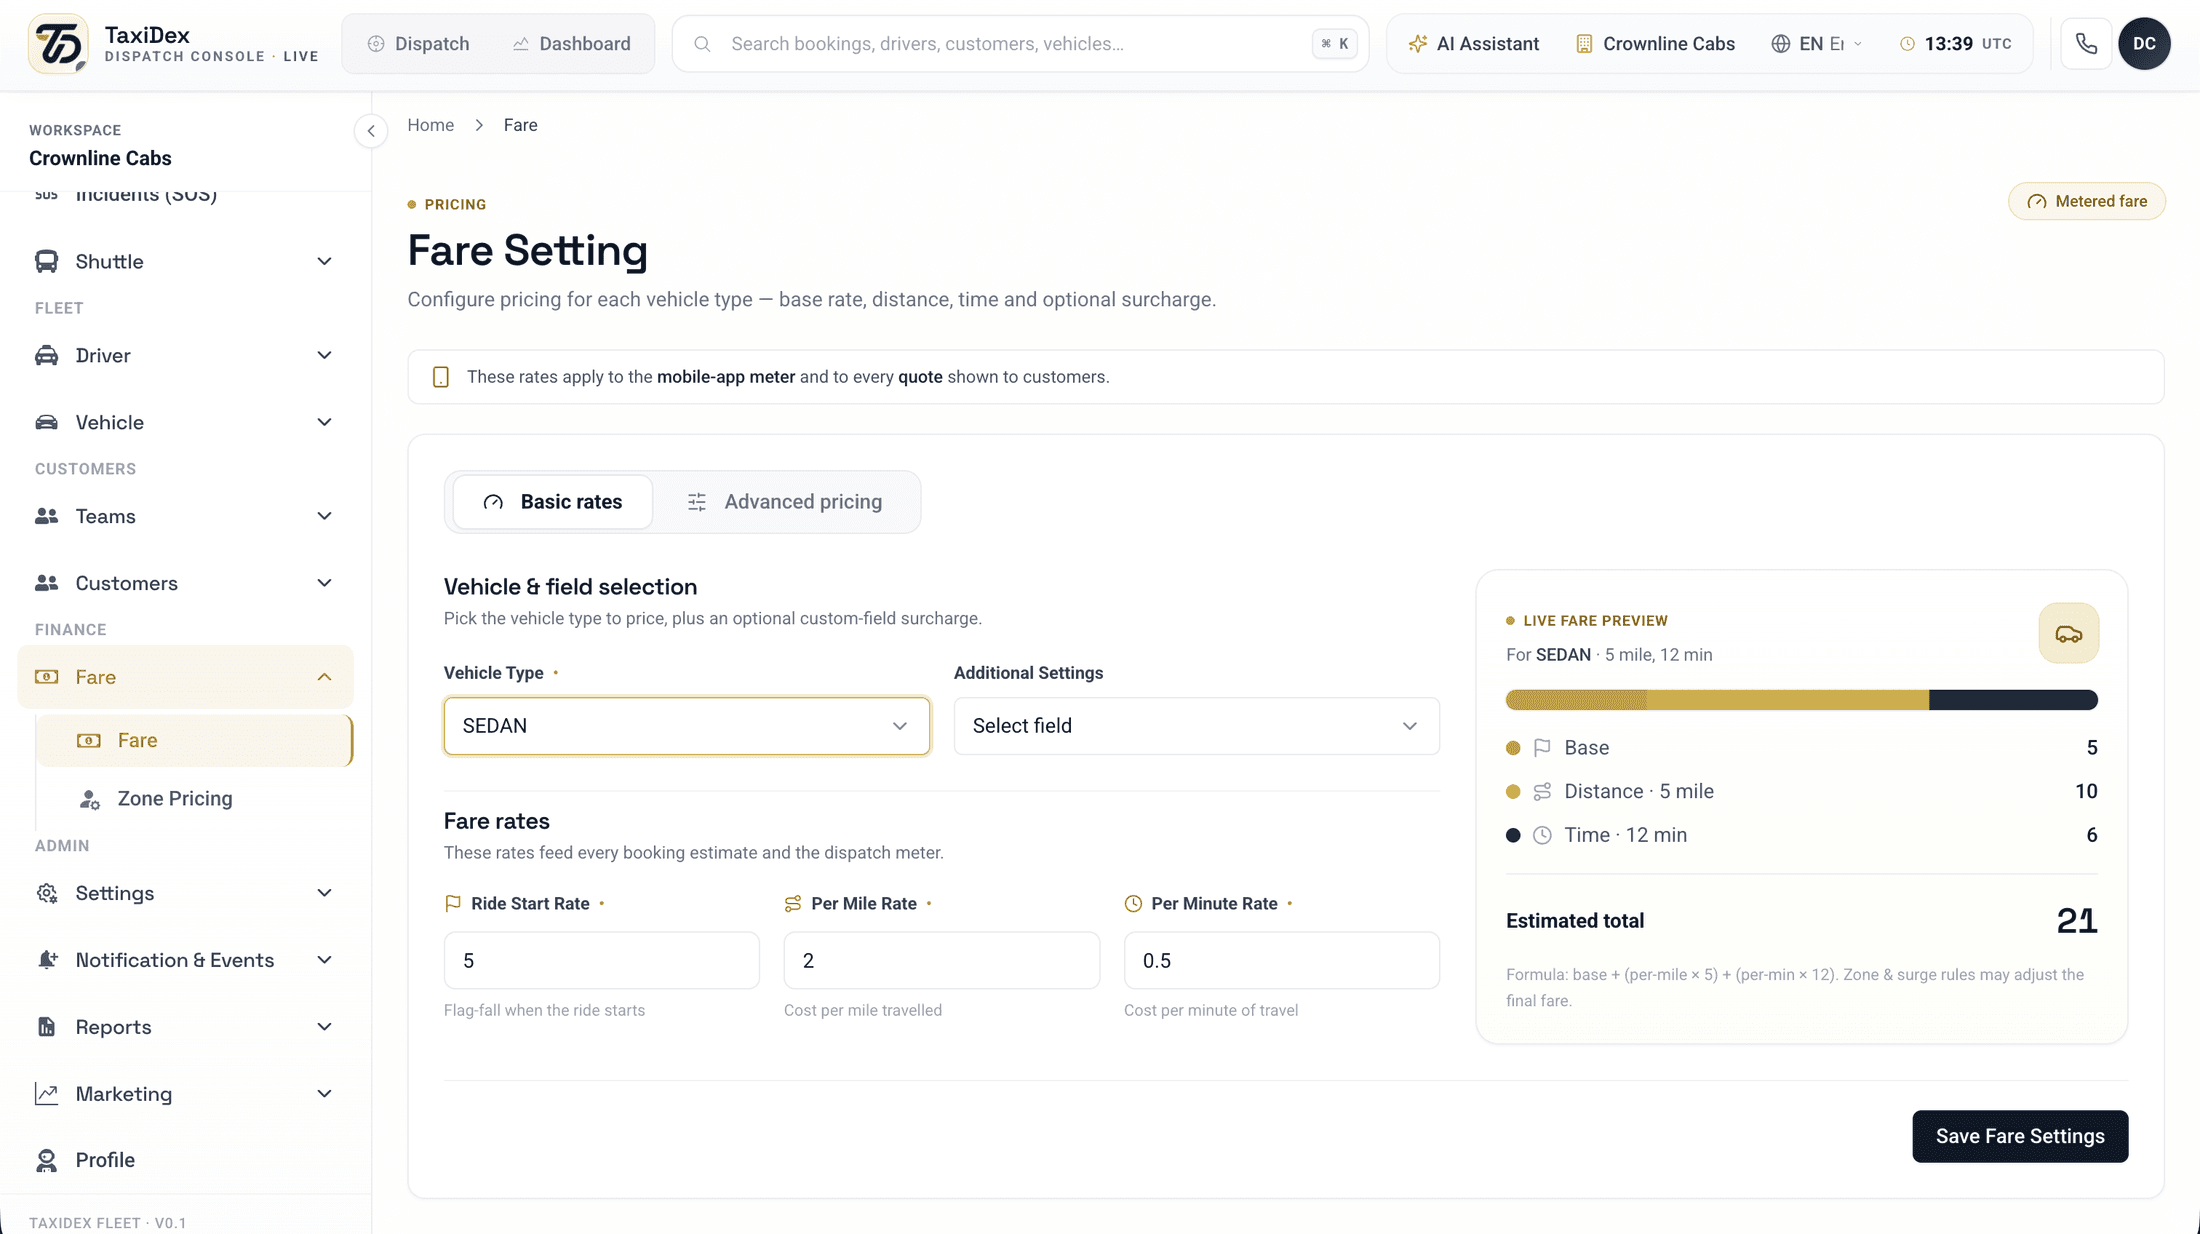Click the Ride Start Rate flag icon

[453, 903]
